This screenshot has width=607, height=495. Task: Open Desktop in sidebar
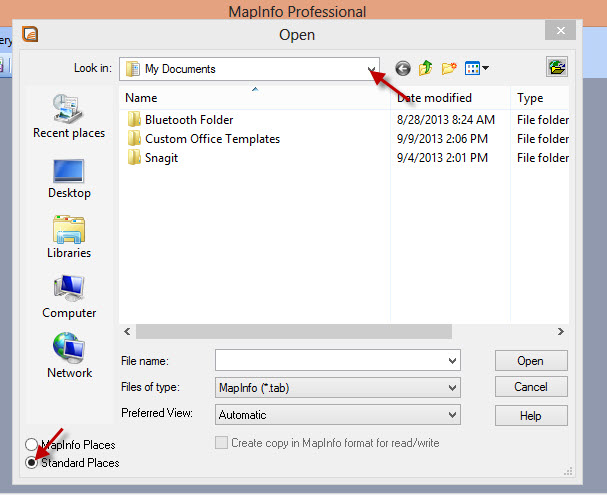pos(69,179)
